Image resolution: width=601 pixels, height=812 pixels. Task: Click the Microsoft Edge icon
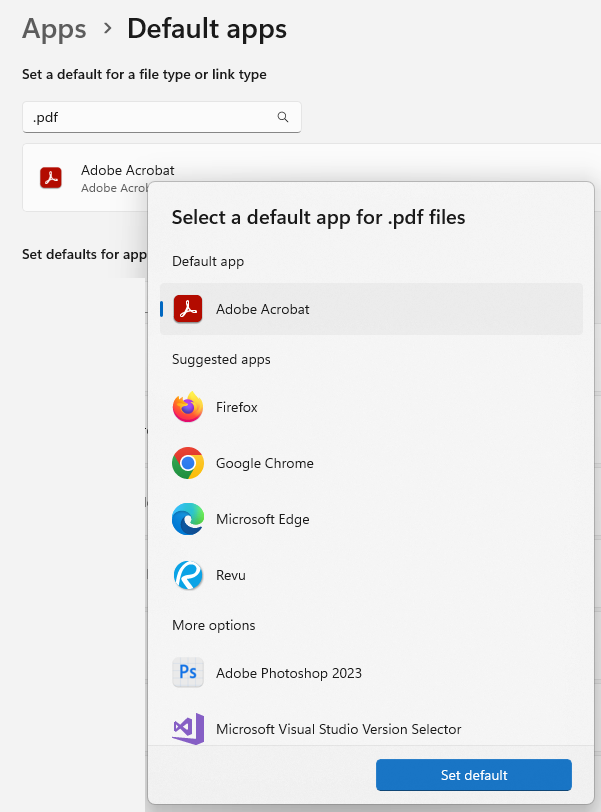click(x=187, y=519)
